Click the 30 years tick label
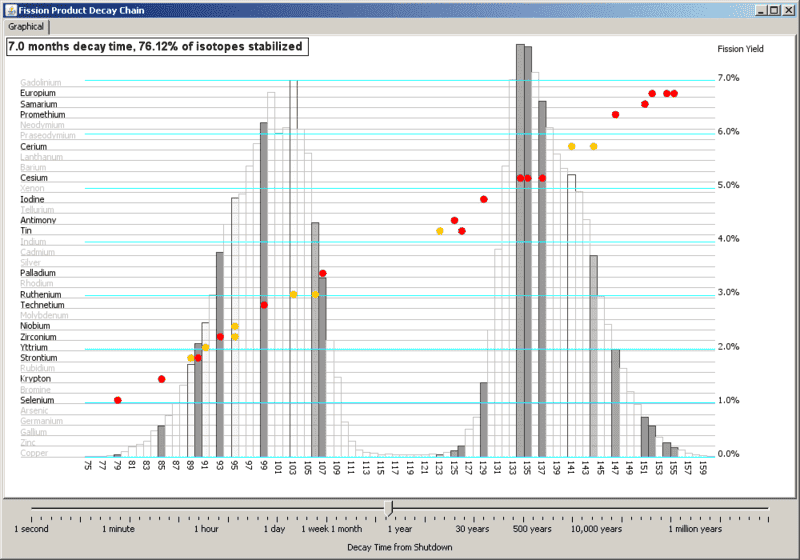The width and height of the screenshot is (800, 560). coord(472,529)
